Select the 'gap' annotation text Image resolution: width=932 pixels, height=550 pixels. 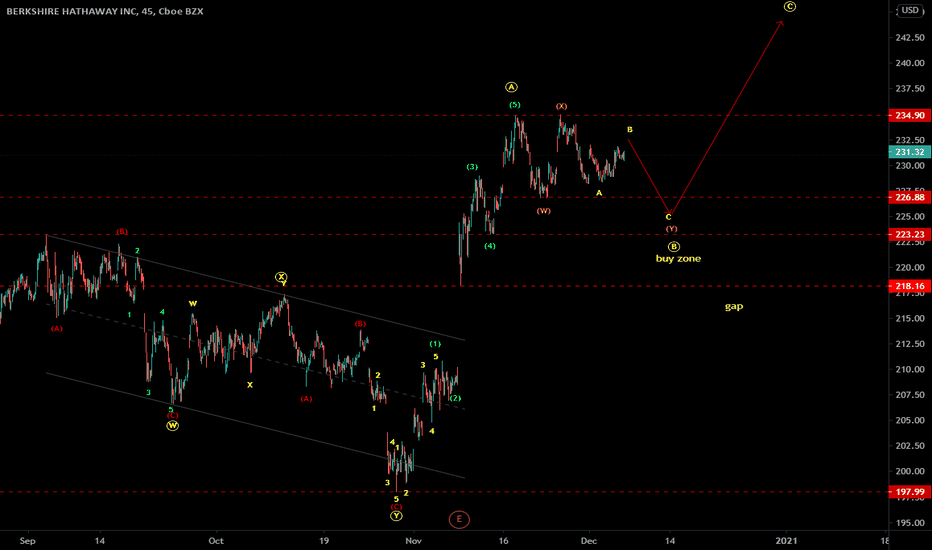click(734, 306)
